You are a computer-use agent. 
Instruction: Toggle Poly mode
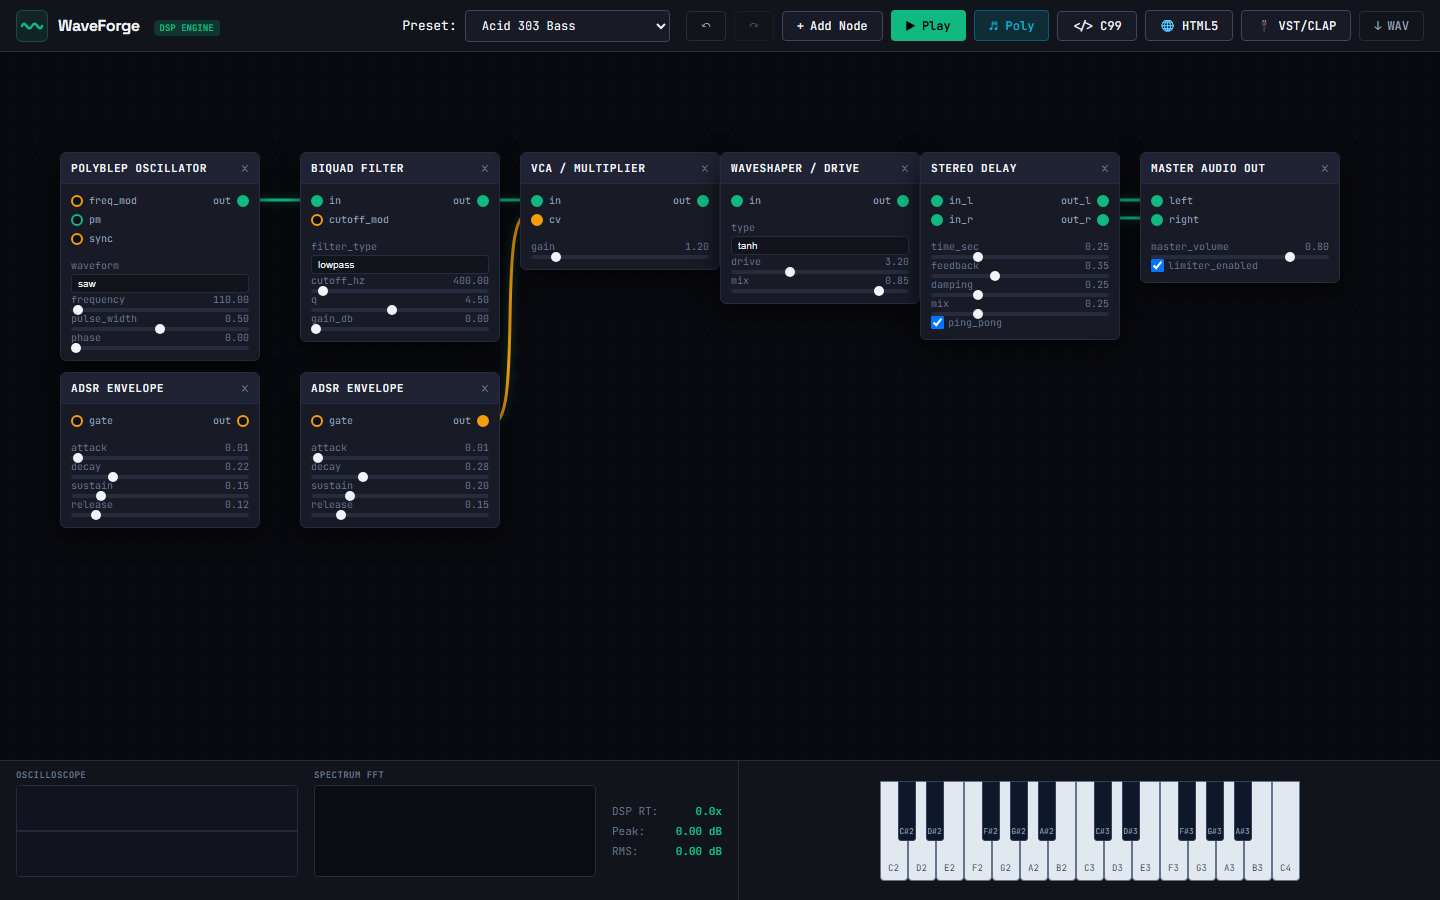point(1012,26)
